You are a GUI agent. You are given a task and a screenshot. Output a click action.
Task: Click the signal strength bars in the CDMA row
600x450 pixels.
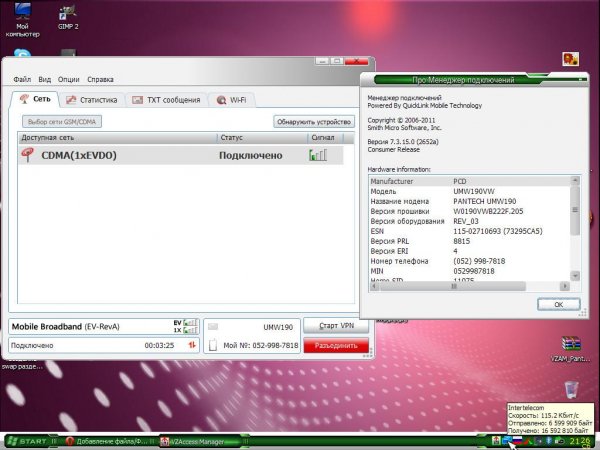click(318, 155)
